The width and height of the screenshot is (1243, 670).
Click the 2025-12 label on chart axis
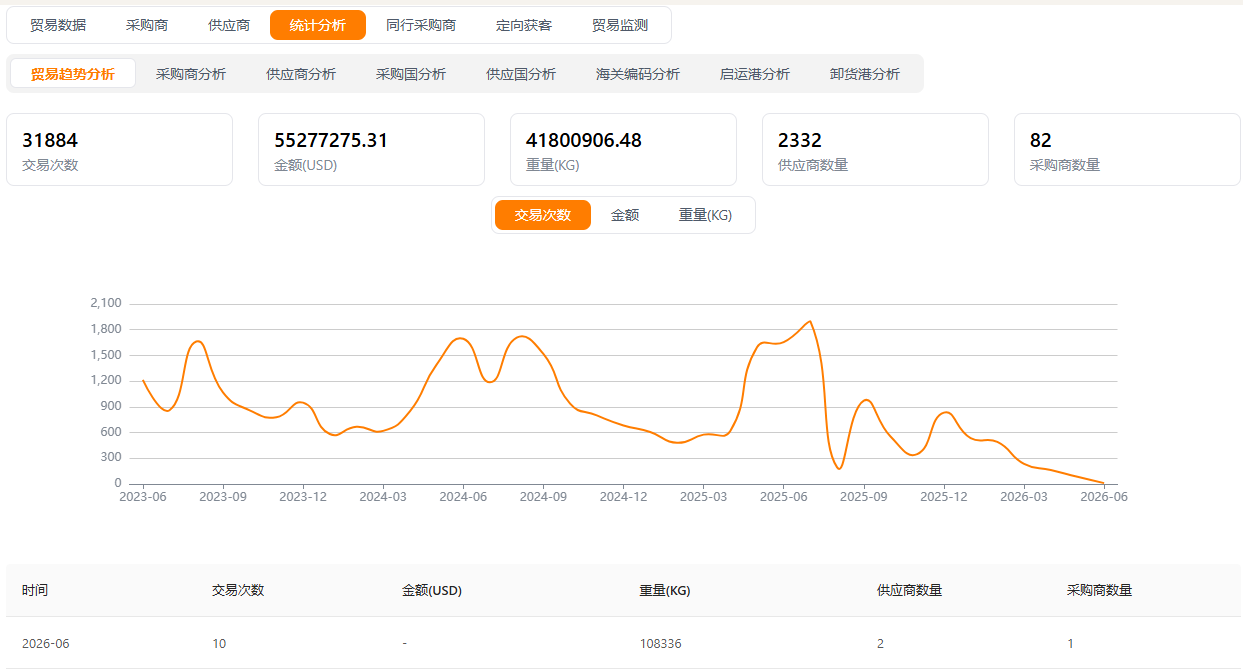(x=944, y=496)
